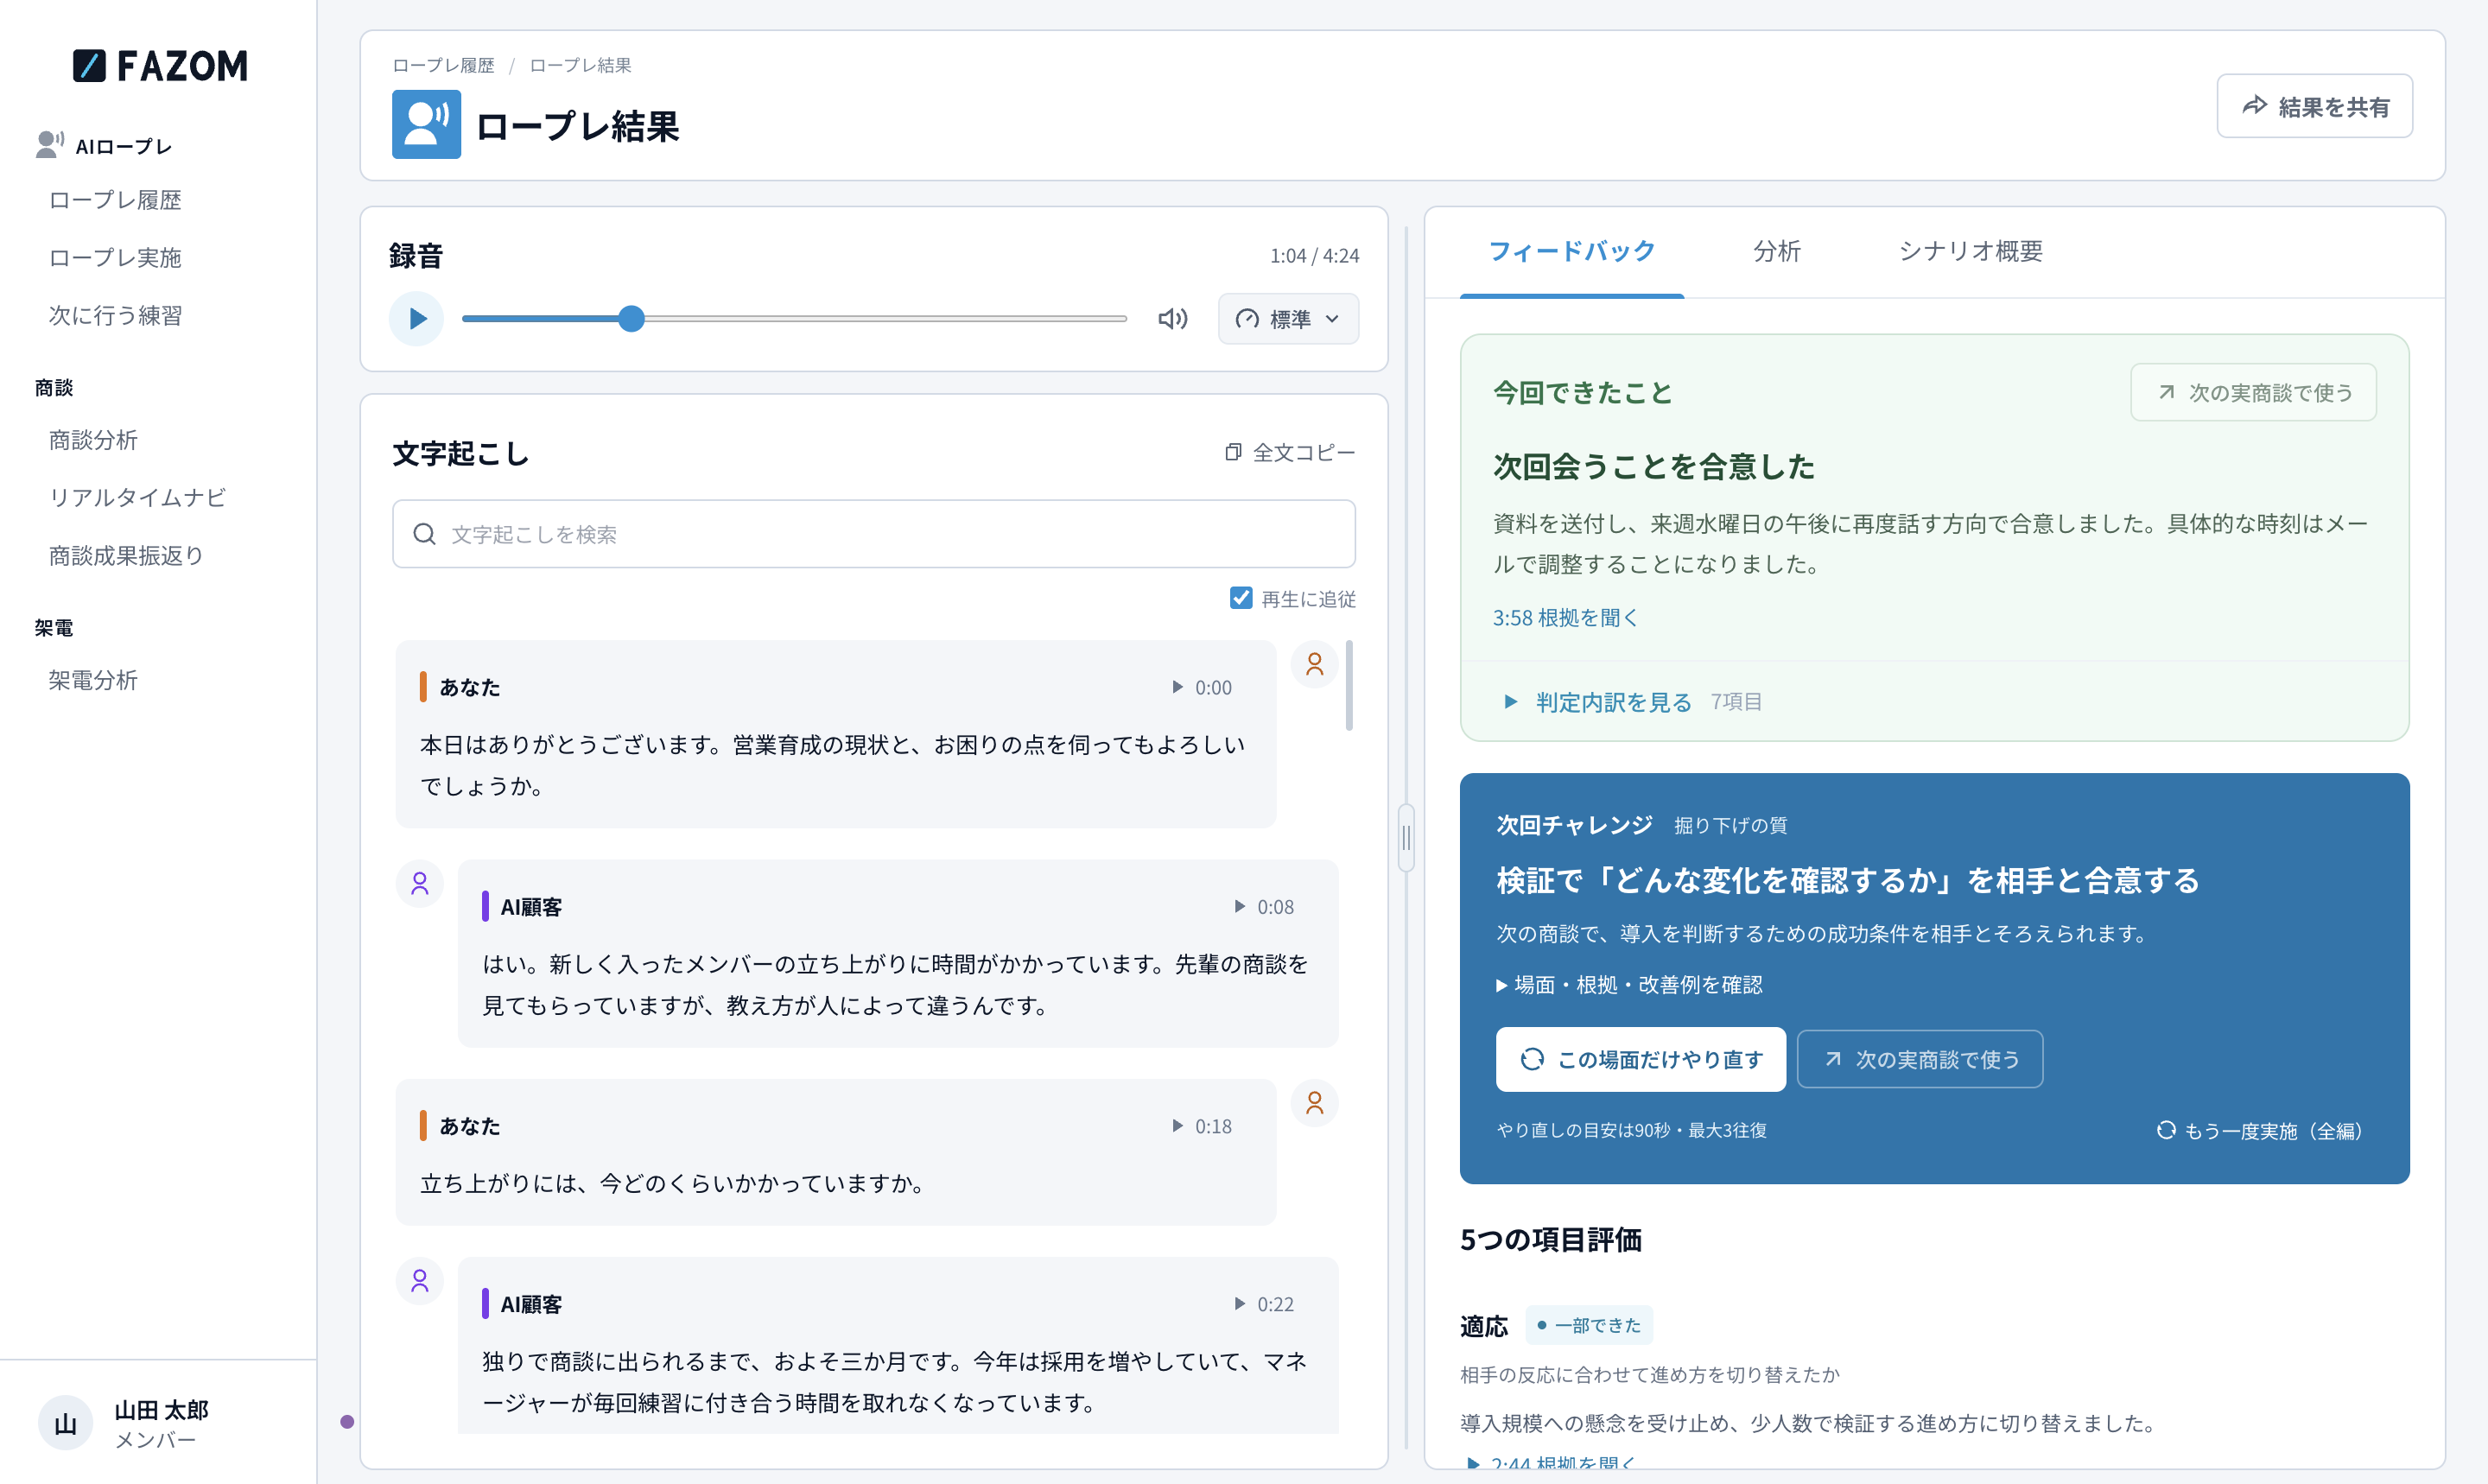Click もう一度実施（全編） link
The image size is (2488, 1484).
coord(2260,1131)
